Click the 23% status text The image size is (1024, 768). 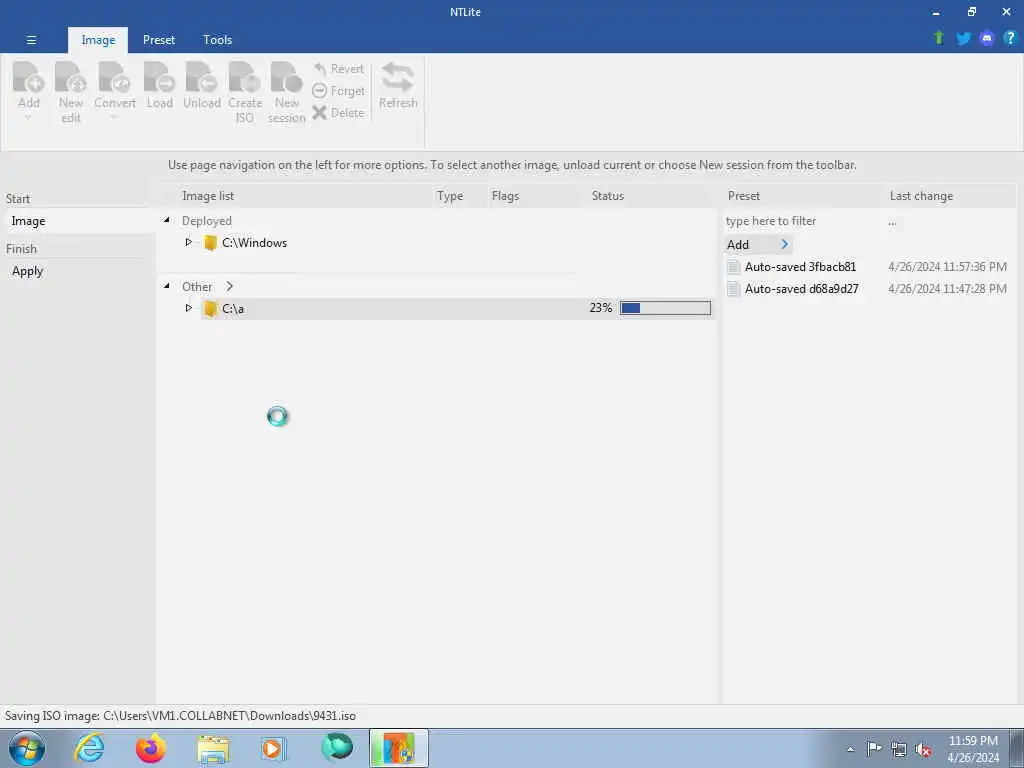[x=601, y=308]
